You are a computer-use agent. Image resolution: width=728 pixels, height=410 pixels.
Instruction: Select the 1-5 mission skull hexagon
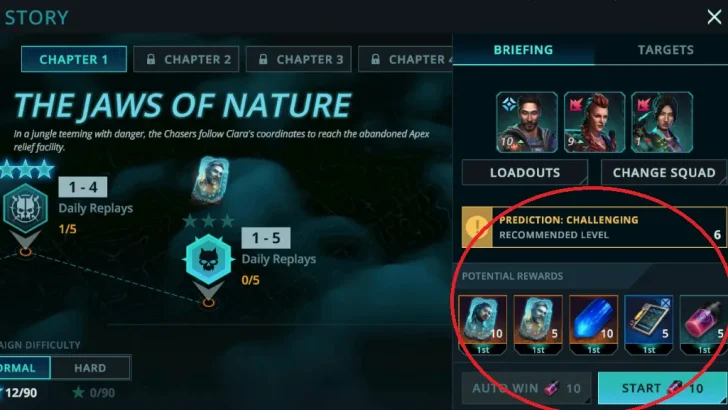[208, 260]
